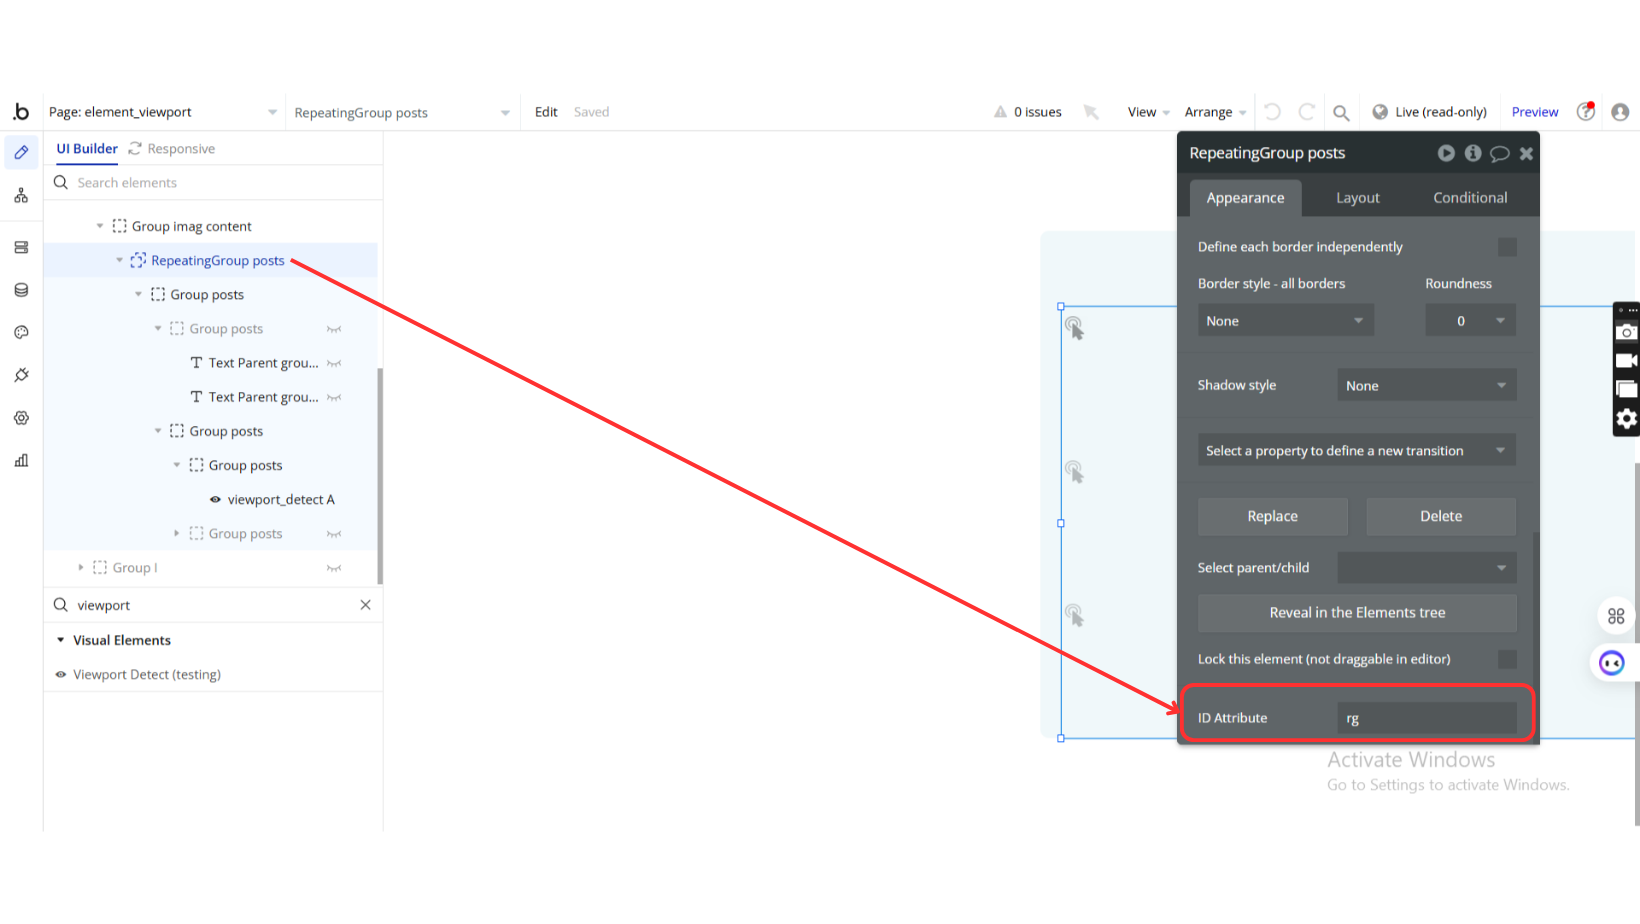Open the Styles palette icon
This screenshot has width=1640, height=924.
21,332
